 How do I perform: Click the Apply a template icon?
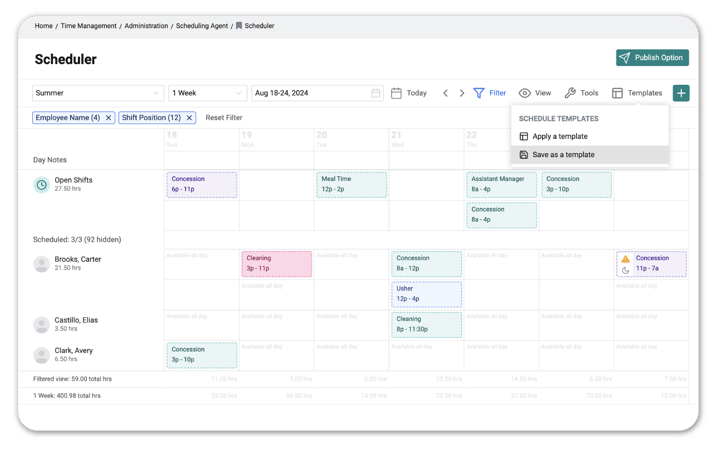click(x=524, y=137)
